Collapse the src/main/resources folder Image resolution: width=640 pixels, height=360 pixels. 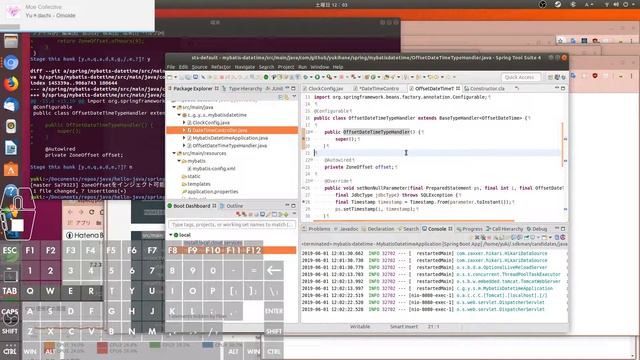click(x=174, y=153)
